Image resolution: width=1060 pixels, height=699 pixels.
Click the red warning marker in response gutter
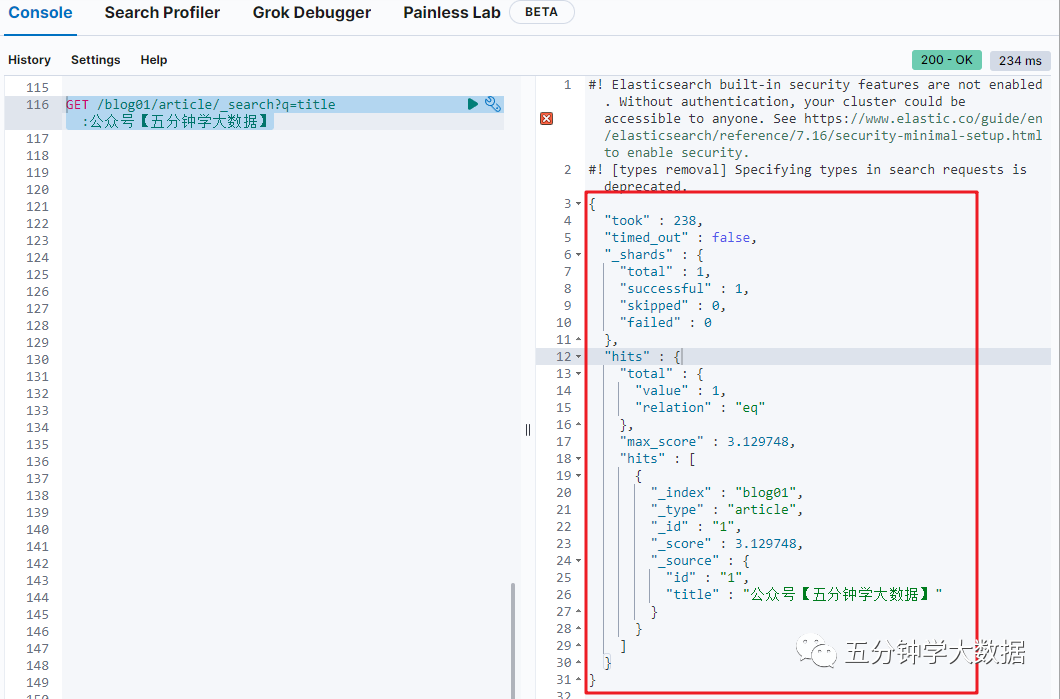[x=546, y=119]
